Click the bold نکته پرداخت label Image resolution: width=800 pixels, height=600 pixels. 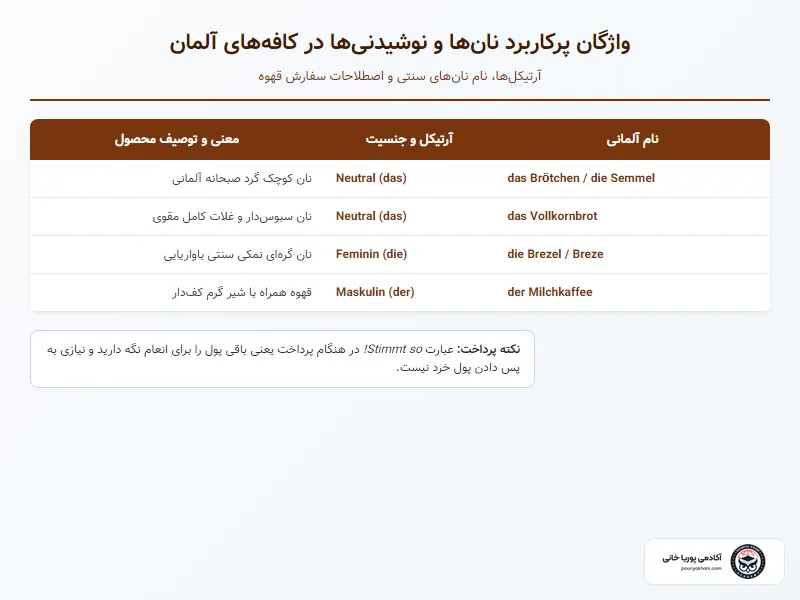[488, 349]
